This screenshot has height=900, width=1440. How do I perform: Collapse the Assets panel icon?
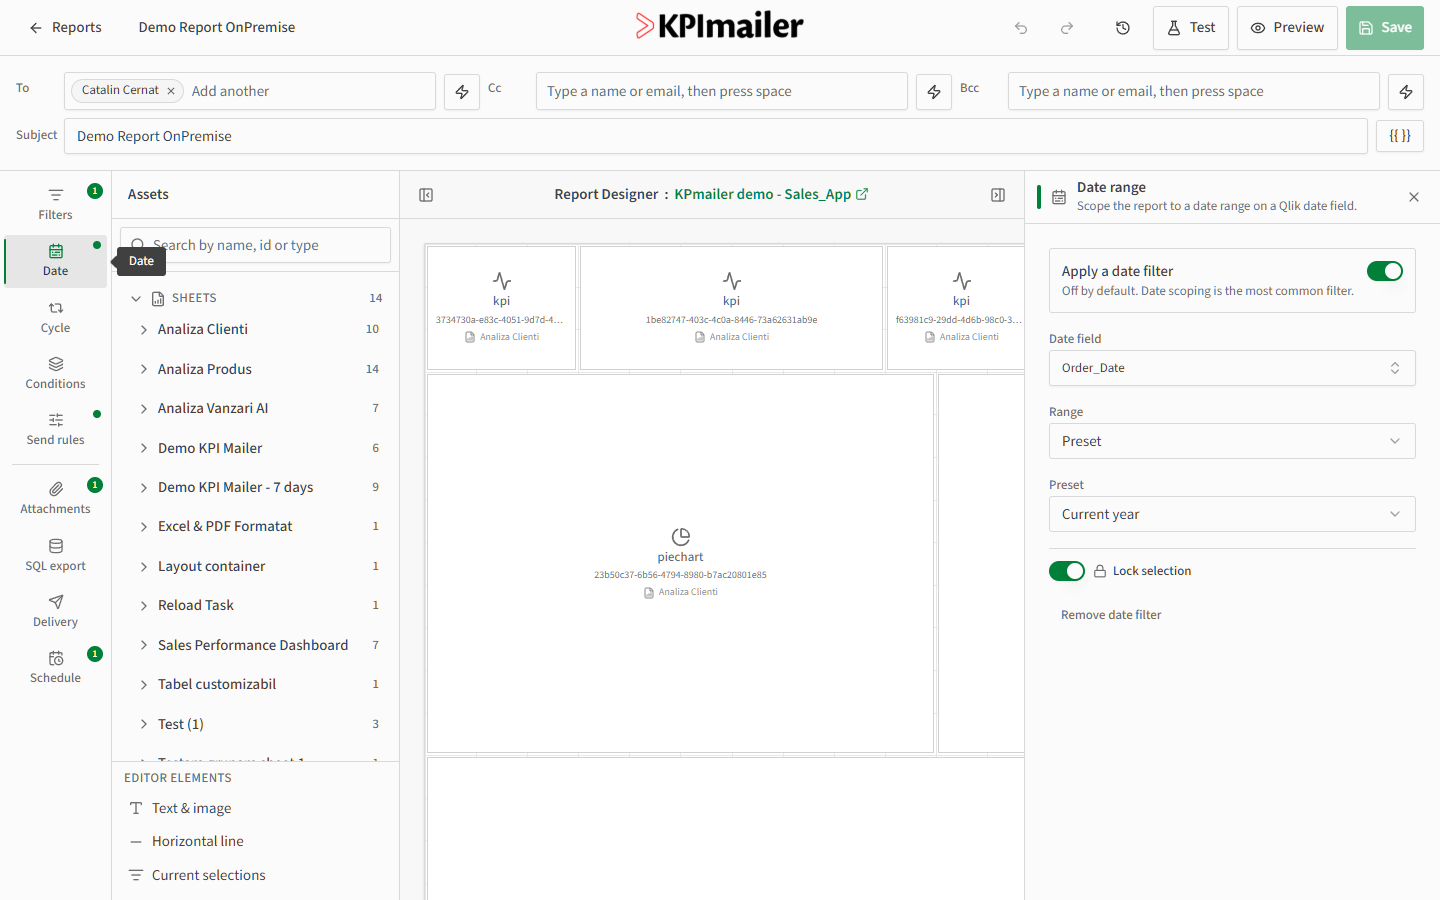[426, 195]
